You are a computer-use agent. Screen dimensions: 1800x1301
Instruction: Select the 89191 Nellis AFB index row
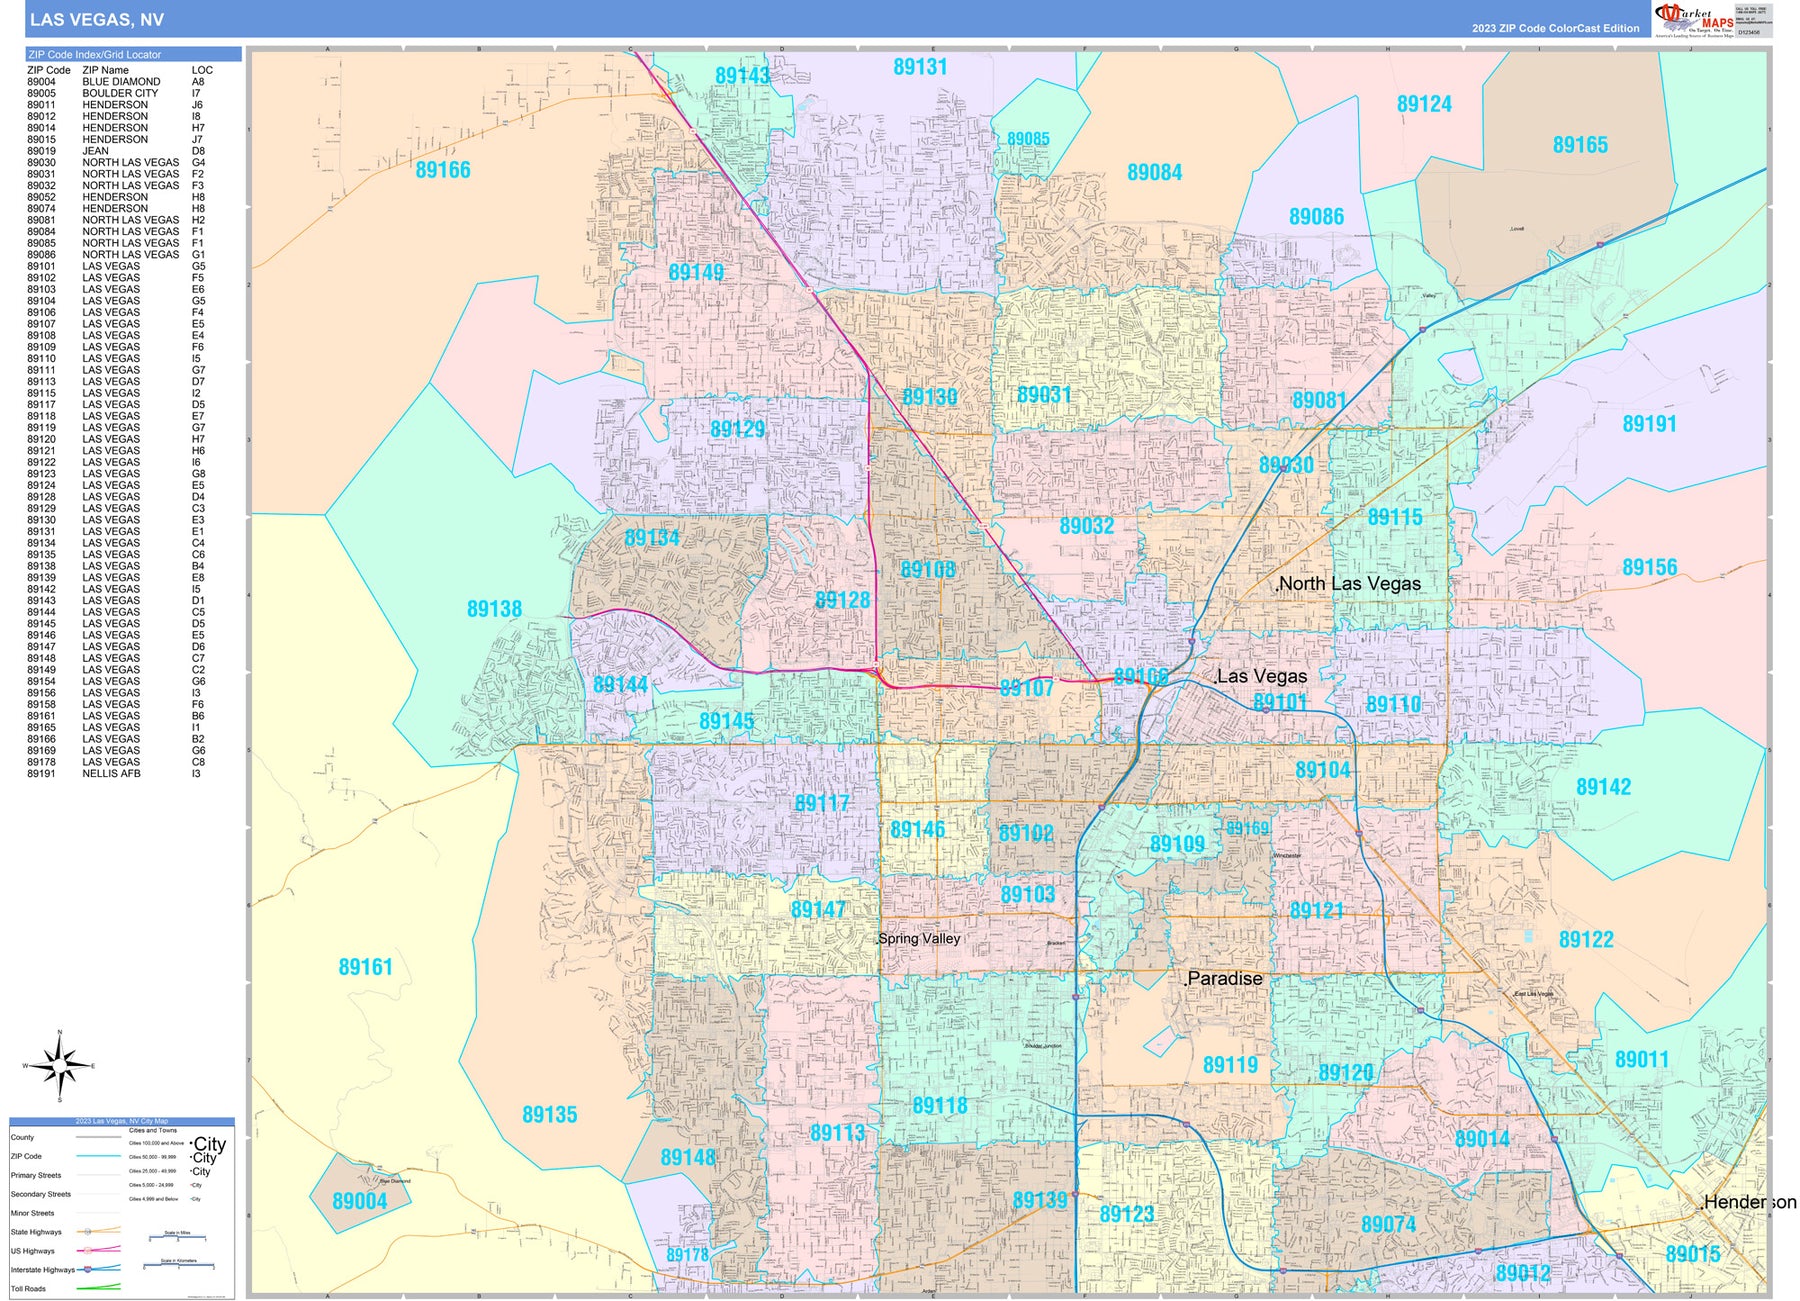pyautogui.click(x=115, y=773)
